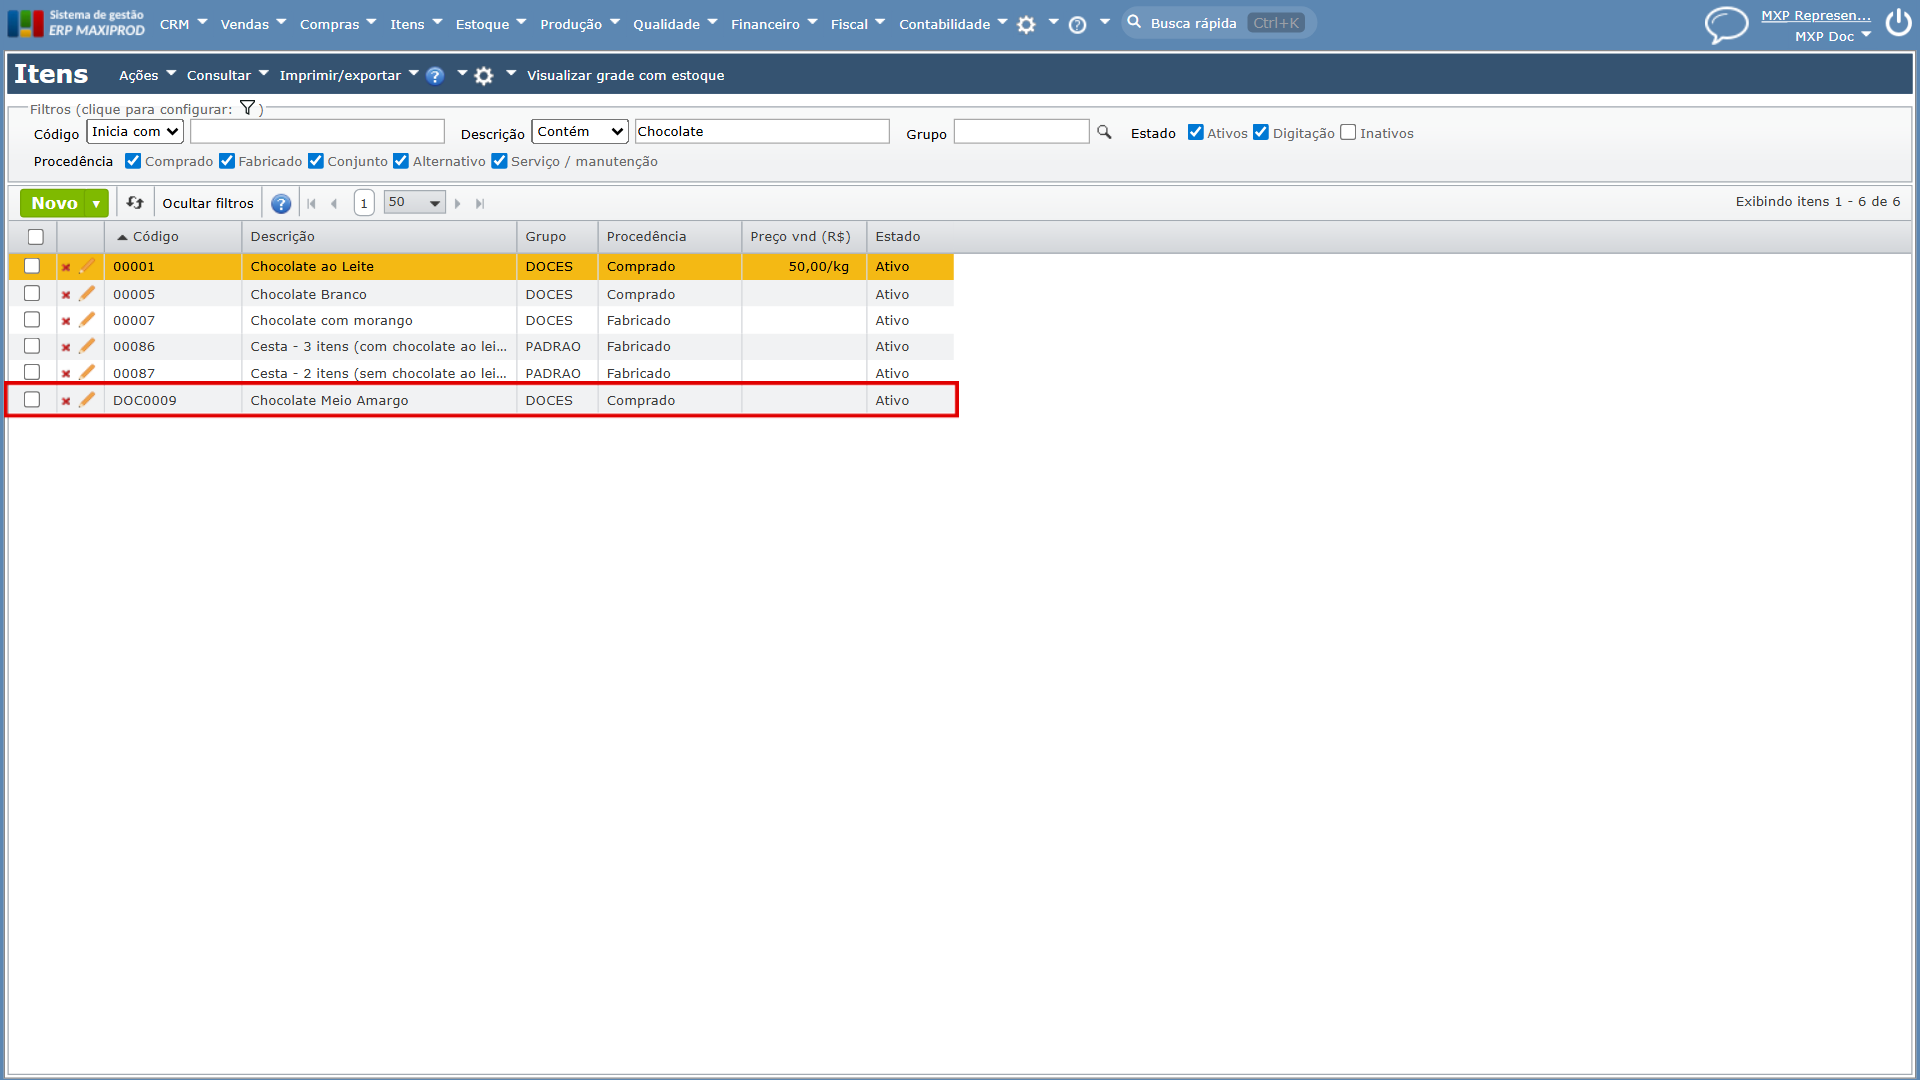Open the Estoque menu
This screenshot has height=1080, width=1920.
490,24
